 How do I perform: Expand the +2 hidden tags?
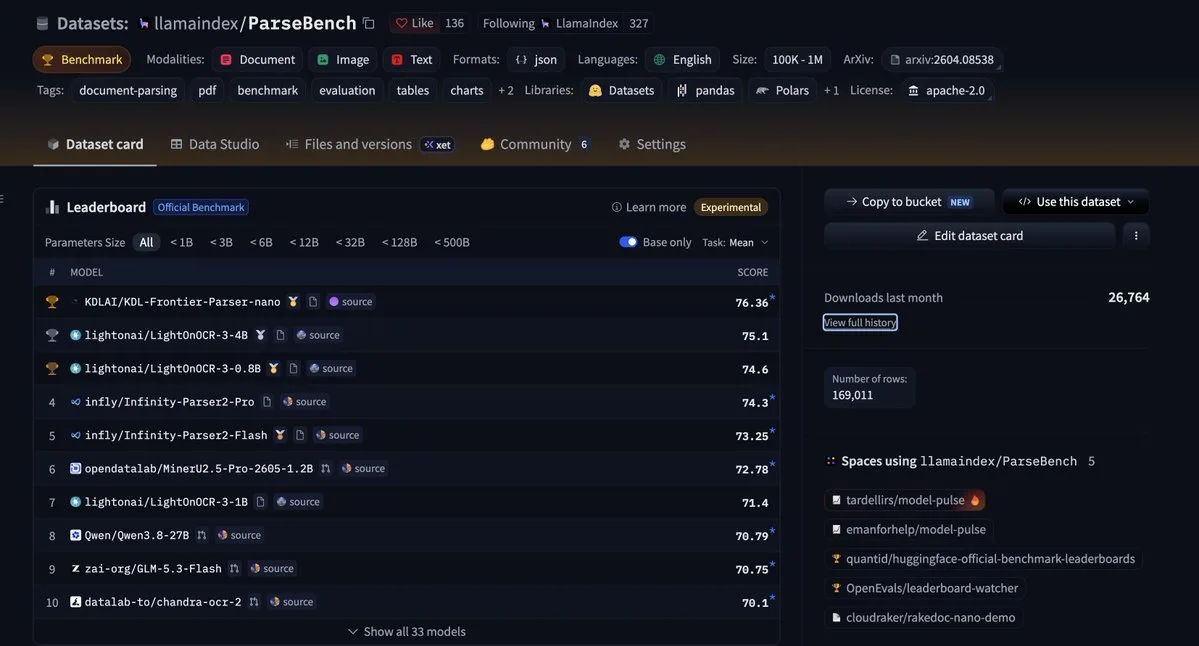(505, 90)
